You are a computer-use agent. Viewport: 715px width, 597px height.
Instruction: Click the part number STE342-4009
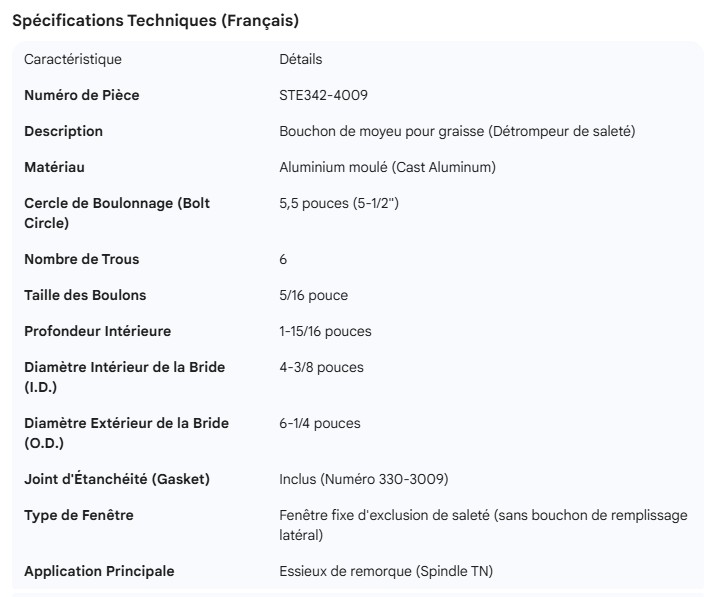323,95
